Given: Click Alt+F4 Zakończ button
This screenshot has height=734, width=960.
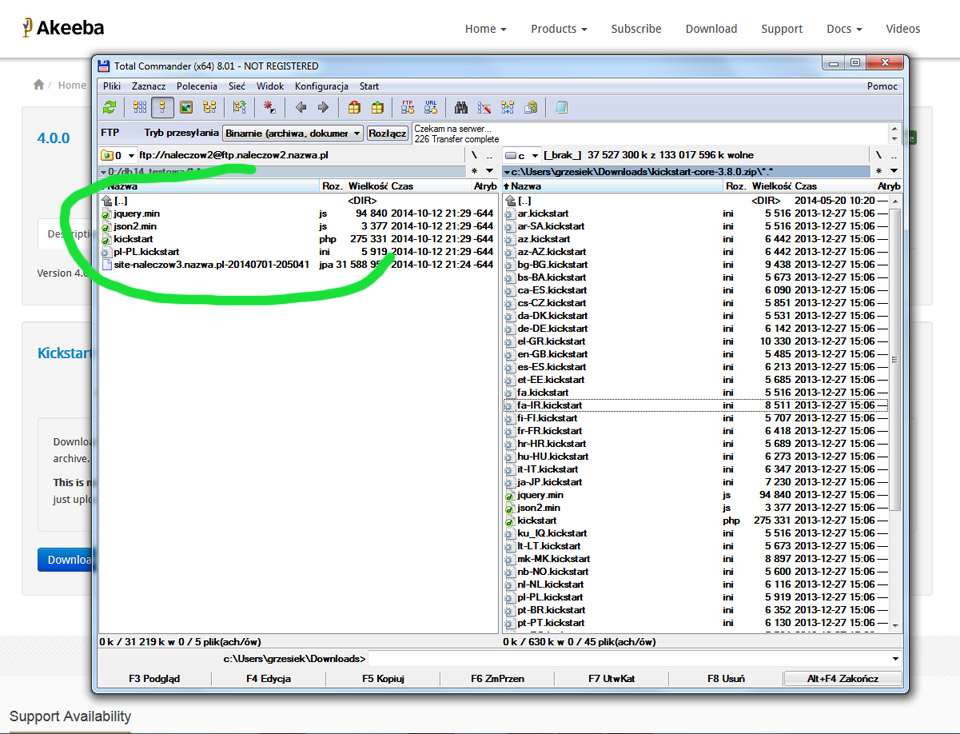Looking at the screenshot, I should click(x=842, y=678).
